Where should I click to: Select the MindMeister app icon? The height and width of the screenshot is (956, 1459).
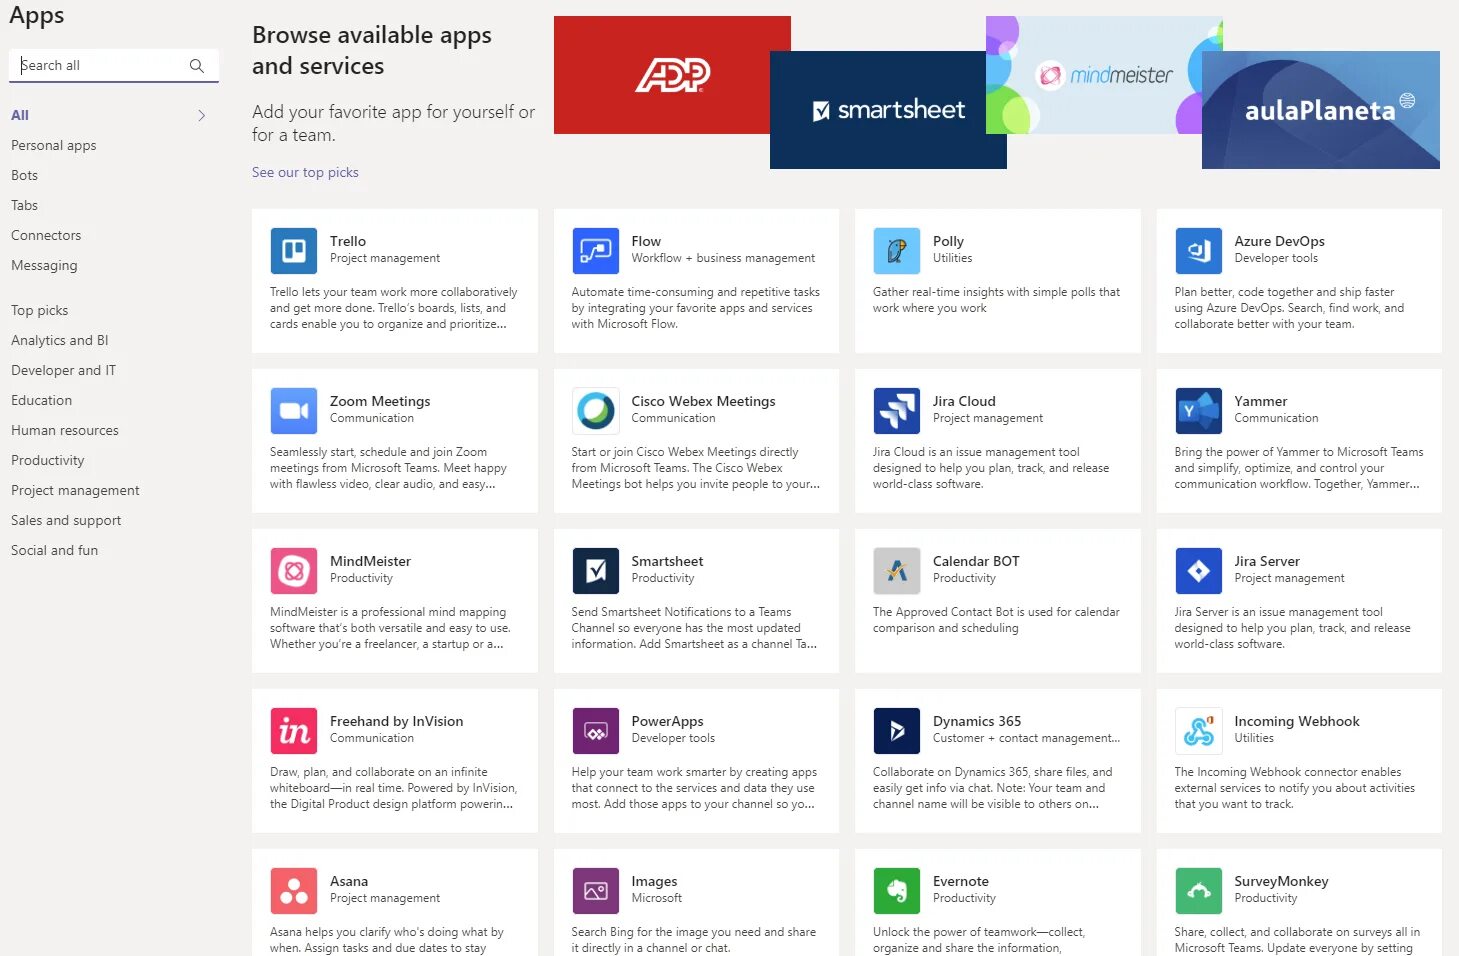[294, 571]
